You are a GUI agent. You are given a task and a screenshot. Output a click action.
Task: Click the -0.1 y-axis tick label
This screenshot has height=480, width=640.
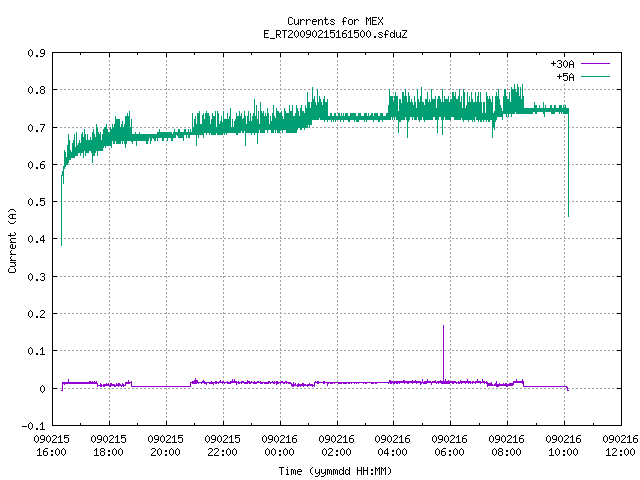coord(33,426)
